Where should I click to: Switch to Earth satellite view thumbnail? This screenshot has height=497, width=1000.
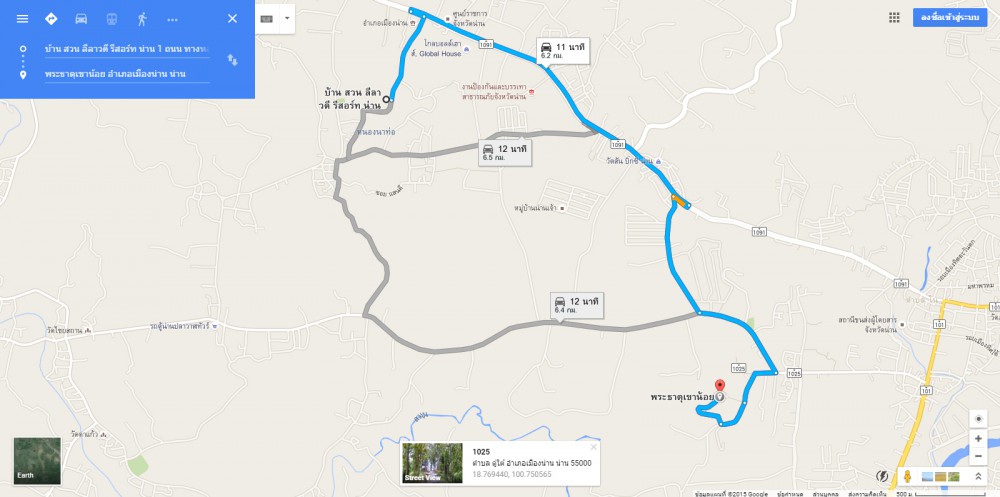coord(38,461)
